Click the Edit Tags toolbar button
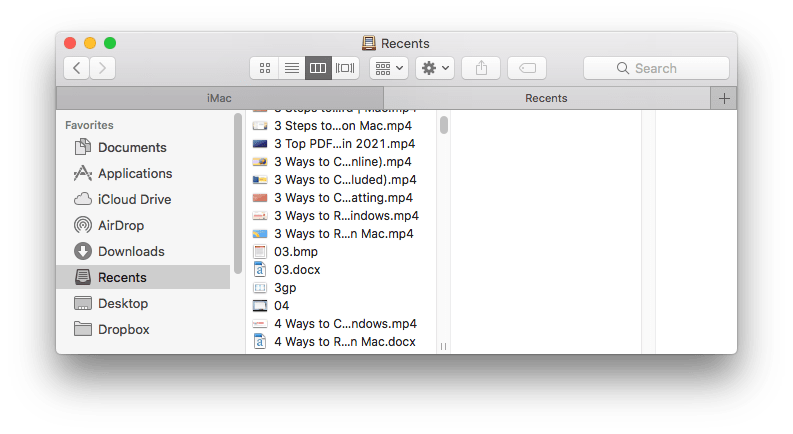 [x=527, y=68]
